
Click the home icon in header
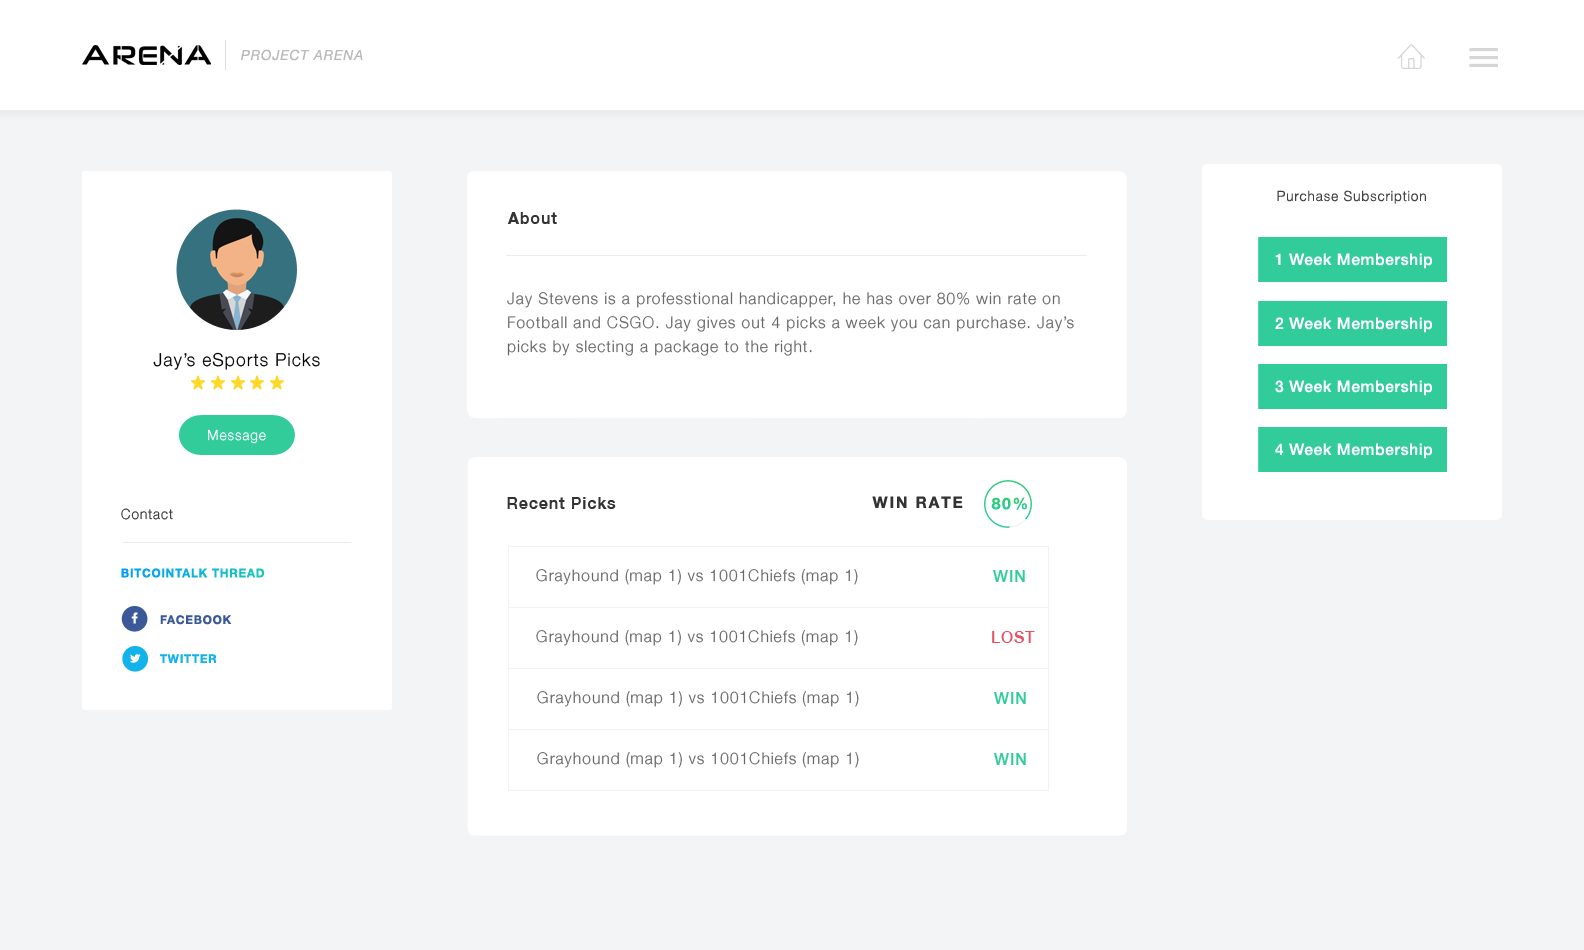pos(1411,57)
